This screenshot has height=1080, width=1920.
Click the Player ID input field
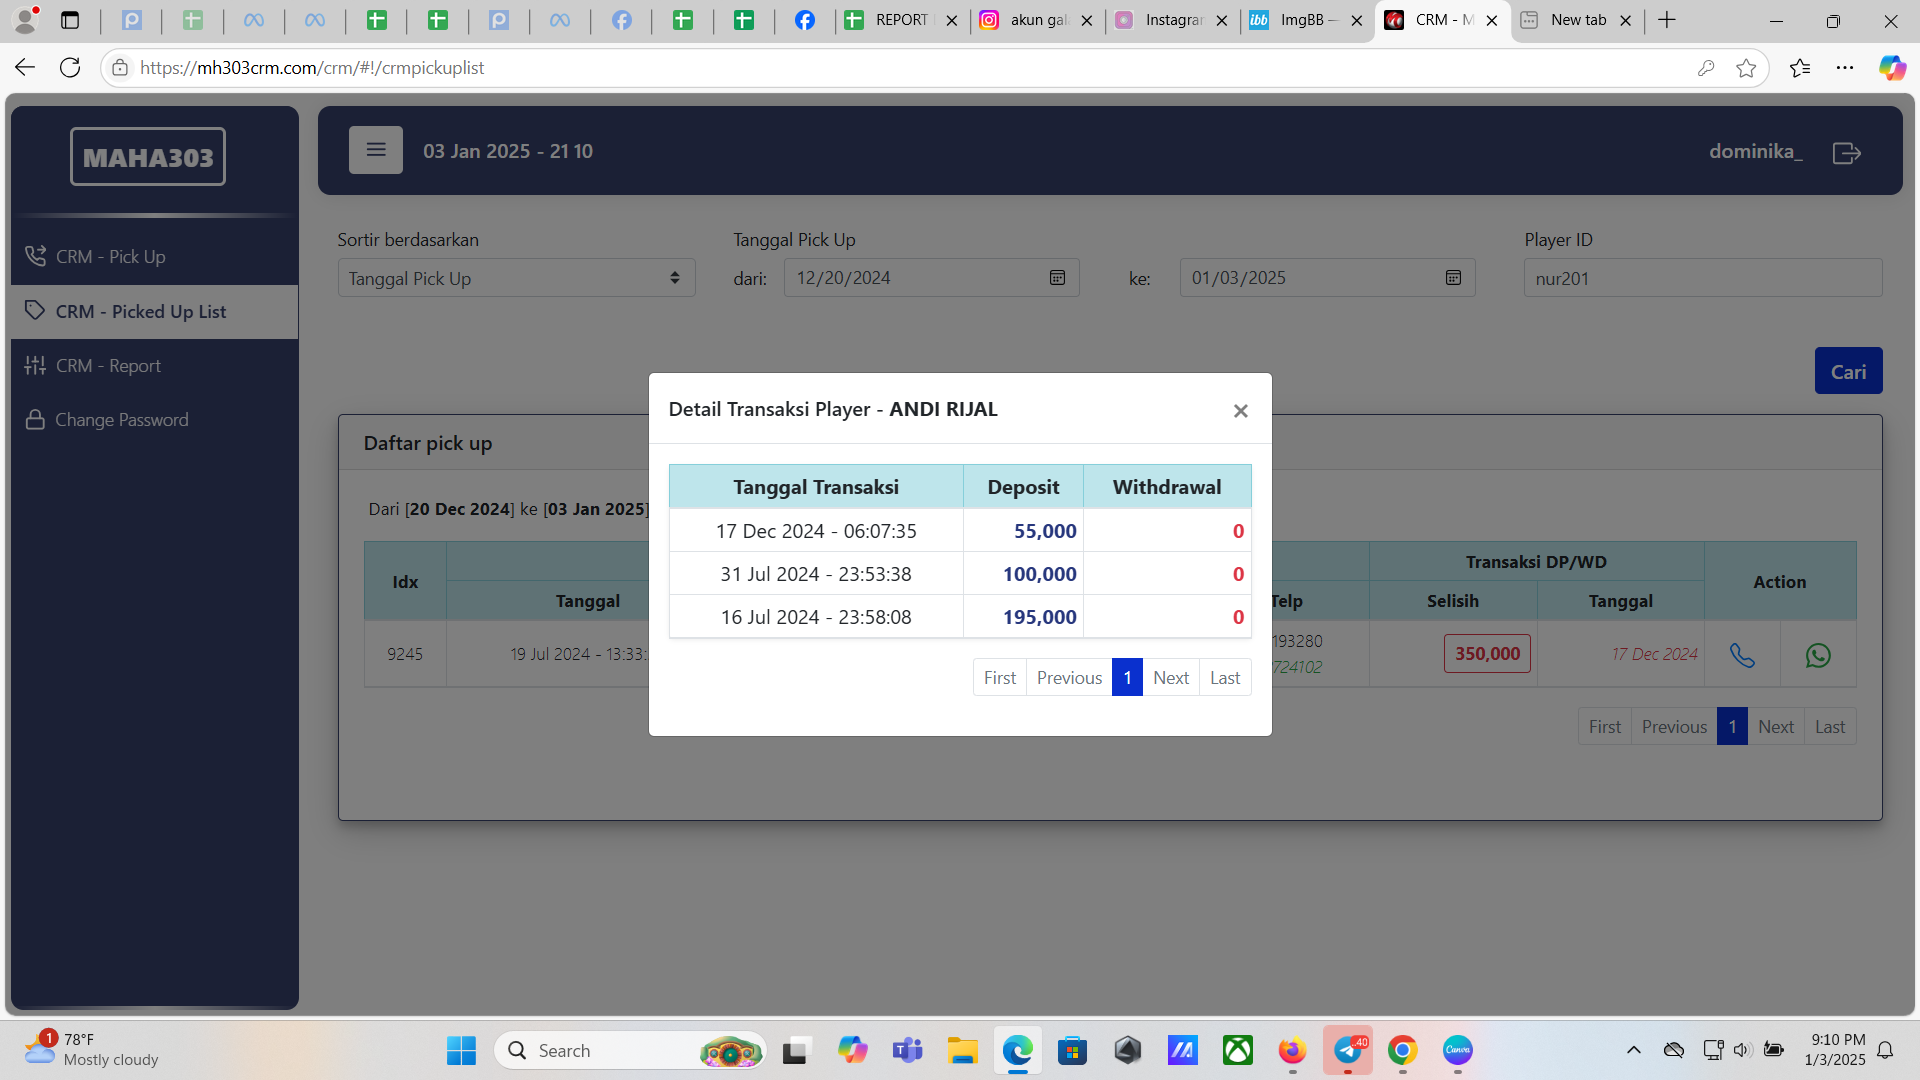[1701, 278]
